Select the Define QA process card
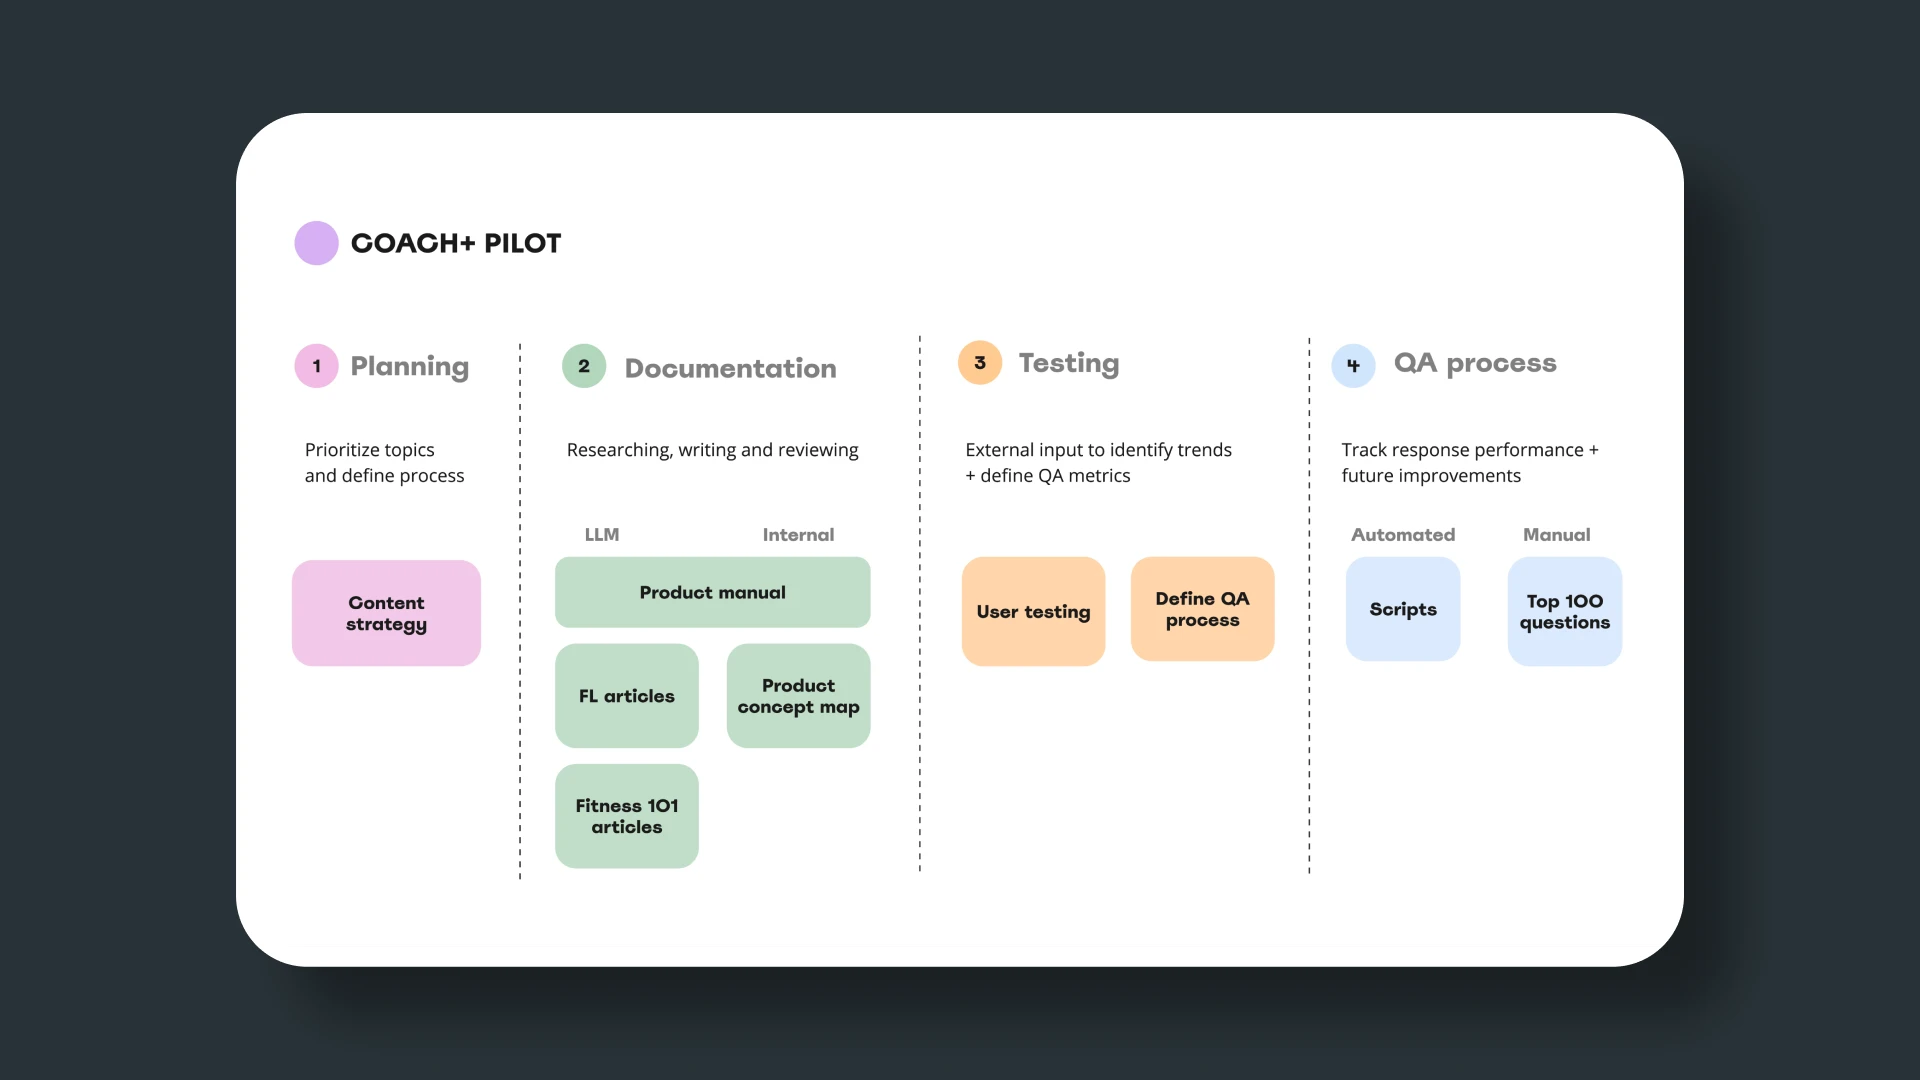1920x1080 pixels. 1203,609
